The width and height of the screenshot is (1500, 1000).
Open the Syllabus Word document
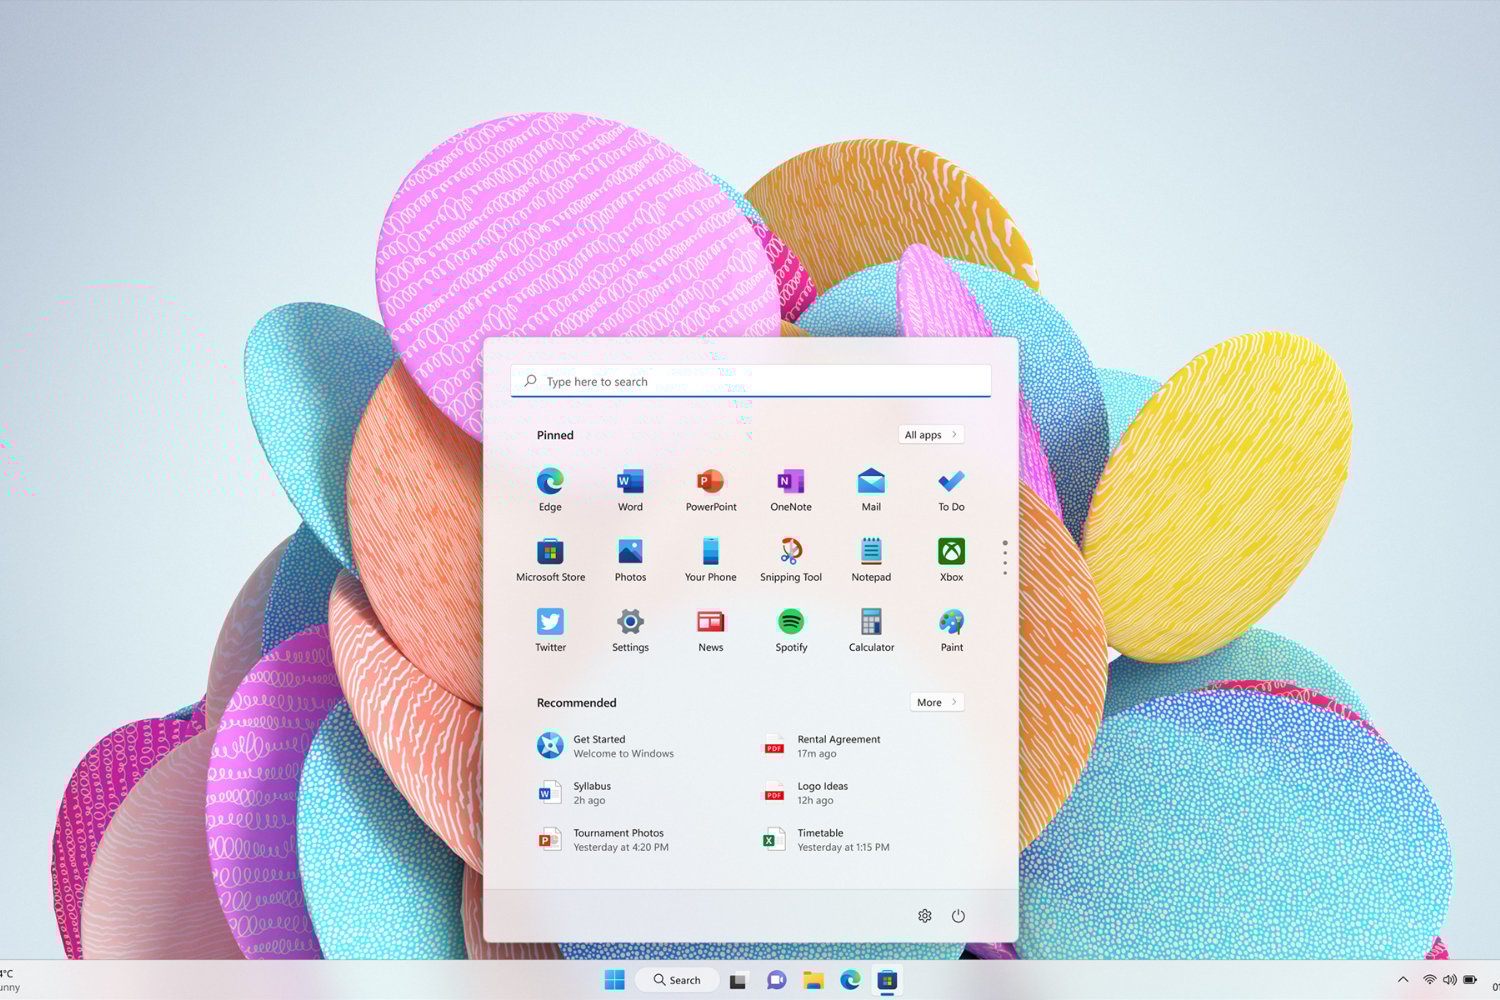pos(576,793)
